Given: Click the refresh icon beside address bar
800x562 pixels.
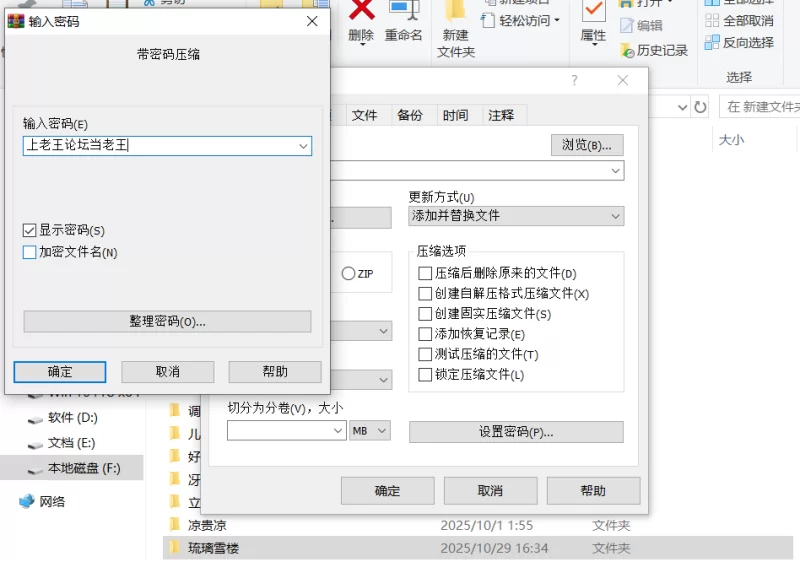Looking at the screenshot, I should click(701, 107).
